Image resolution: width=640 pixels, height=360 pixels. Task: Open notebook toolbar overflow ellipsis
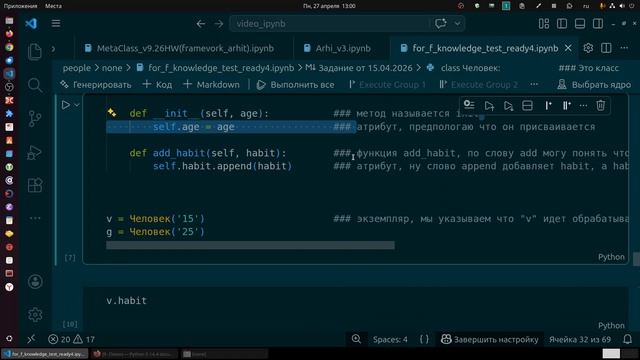[x=534, y=84]
